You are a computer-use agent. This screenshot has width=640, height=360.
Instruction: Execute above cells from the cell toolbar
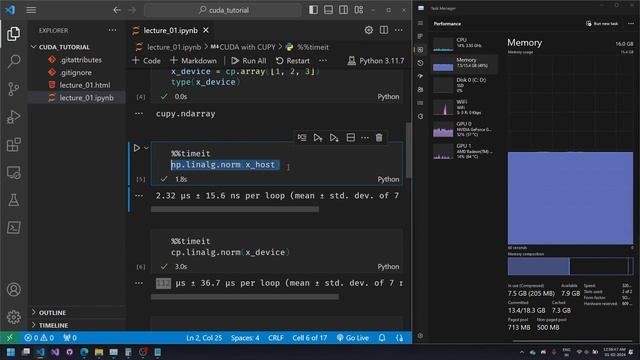(x=318, y=138)
